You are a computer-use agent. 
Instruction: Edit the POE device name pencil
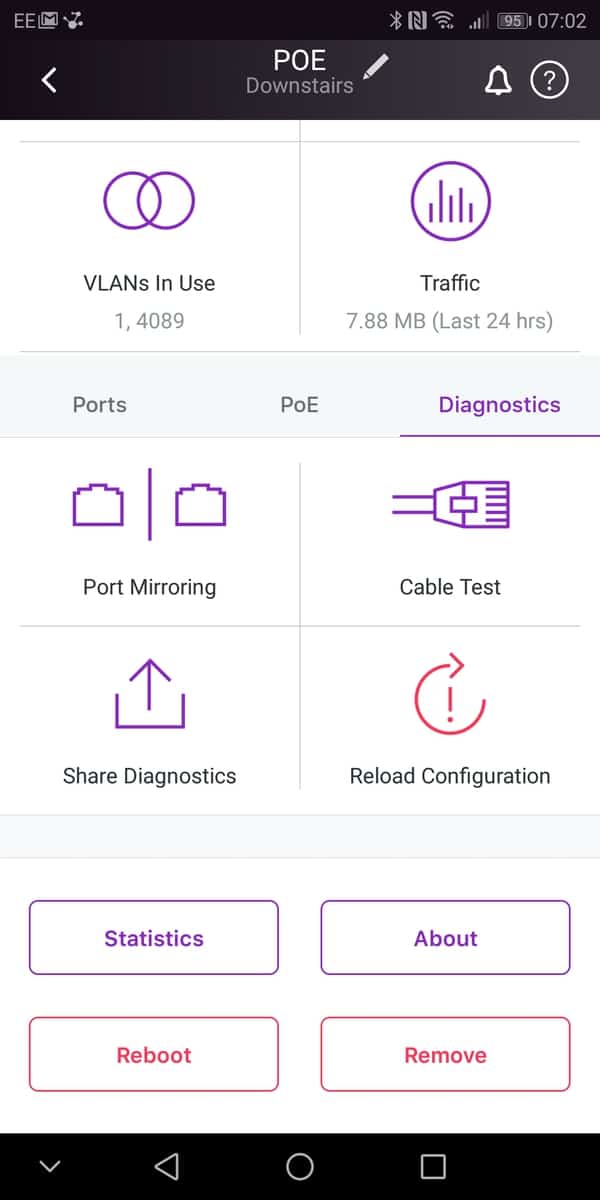point(376,67)
